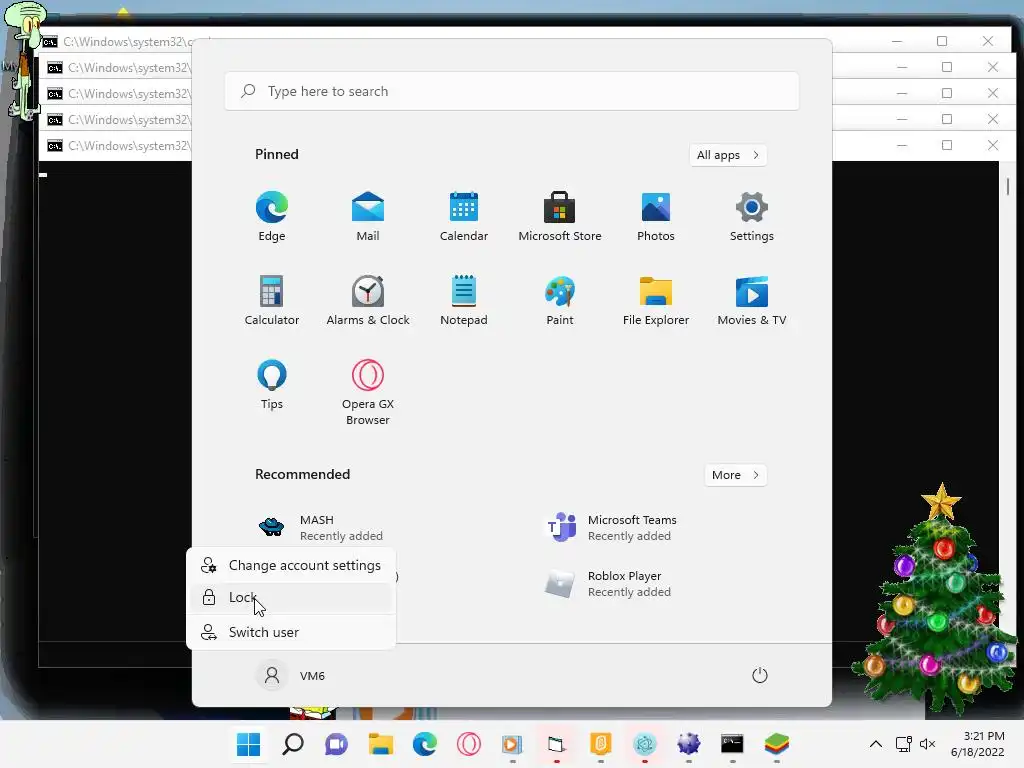
Task: Open File Explorer from the taskbar
Action: 380,744
